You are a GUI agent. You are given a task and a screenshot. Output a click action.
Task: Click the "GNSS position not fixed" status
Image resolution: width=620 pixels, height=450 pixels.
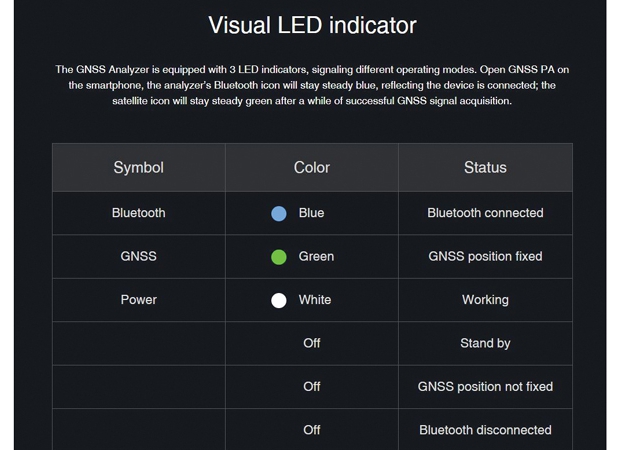(x=485, y=386)
